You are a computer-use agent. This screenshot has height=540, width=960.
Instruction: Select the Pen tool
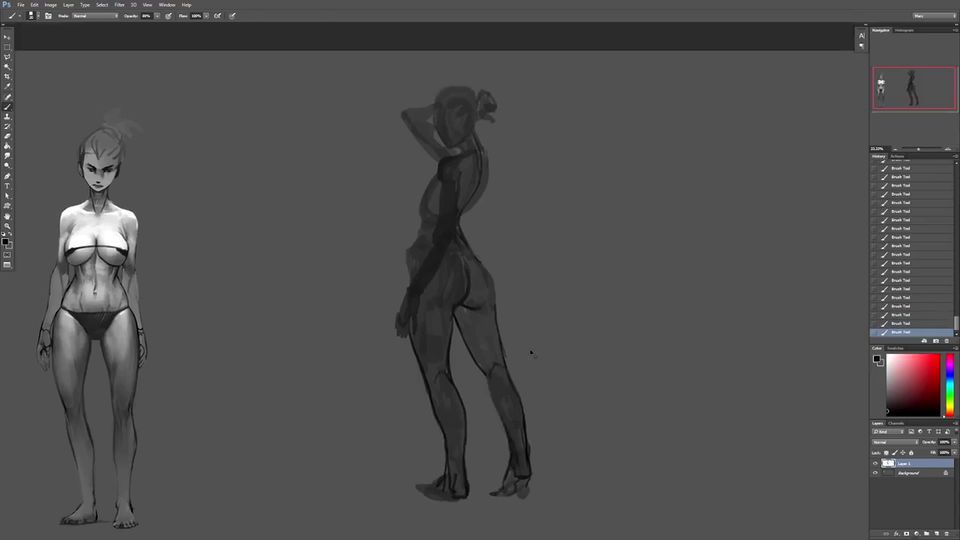tap(7, 176)
